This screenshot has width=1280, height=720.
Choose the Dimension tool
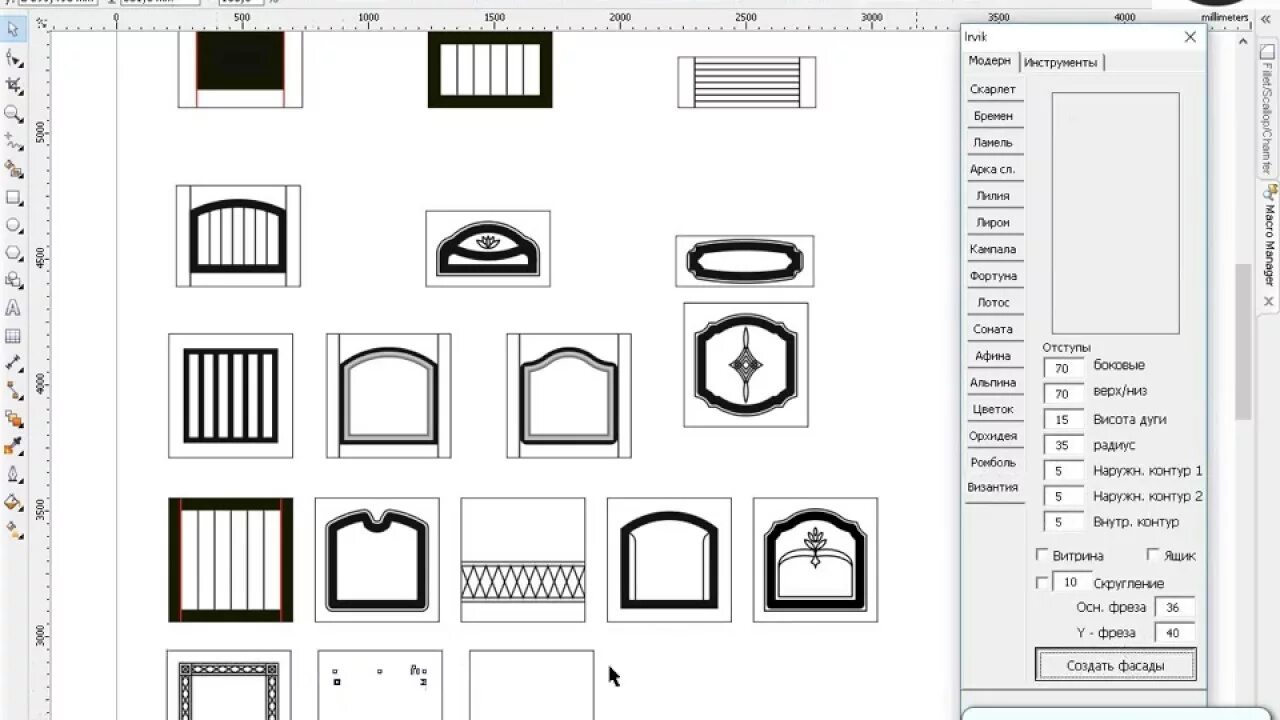tap(13, 363)
